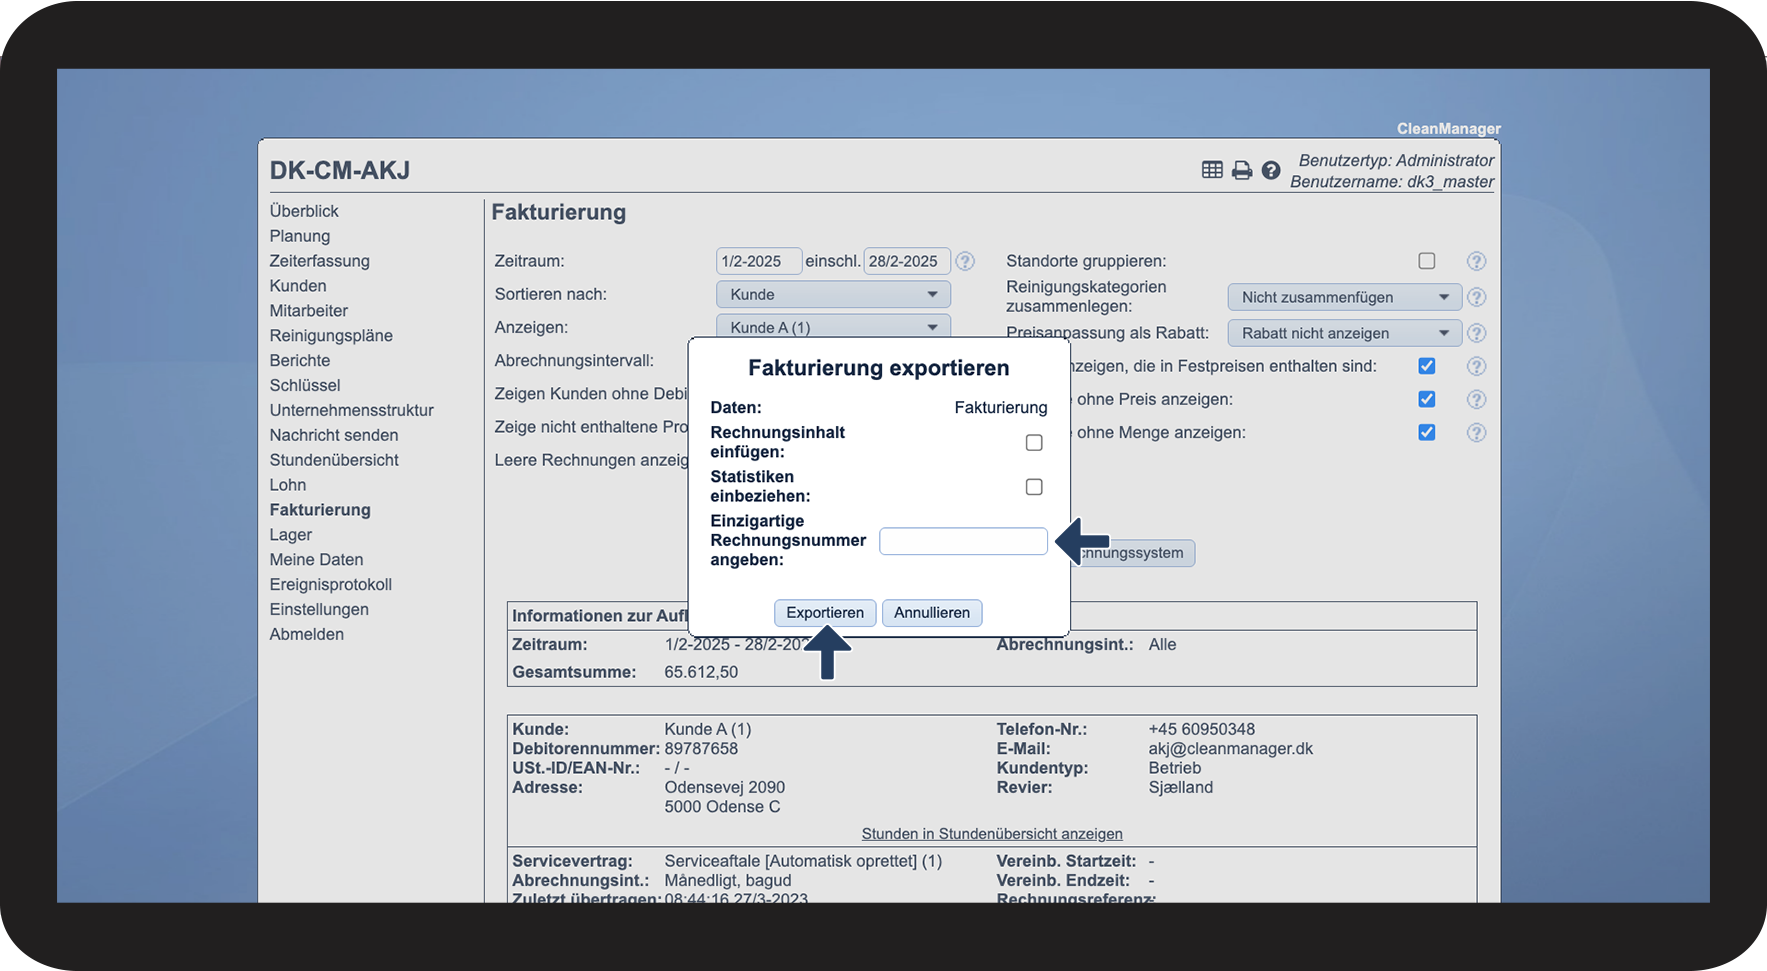Click Stunden in Stundenübersicht anzeigen link
Screen dimensions: 1767x971
pos(992,834)
